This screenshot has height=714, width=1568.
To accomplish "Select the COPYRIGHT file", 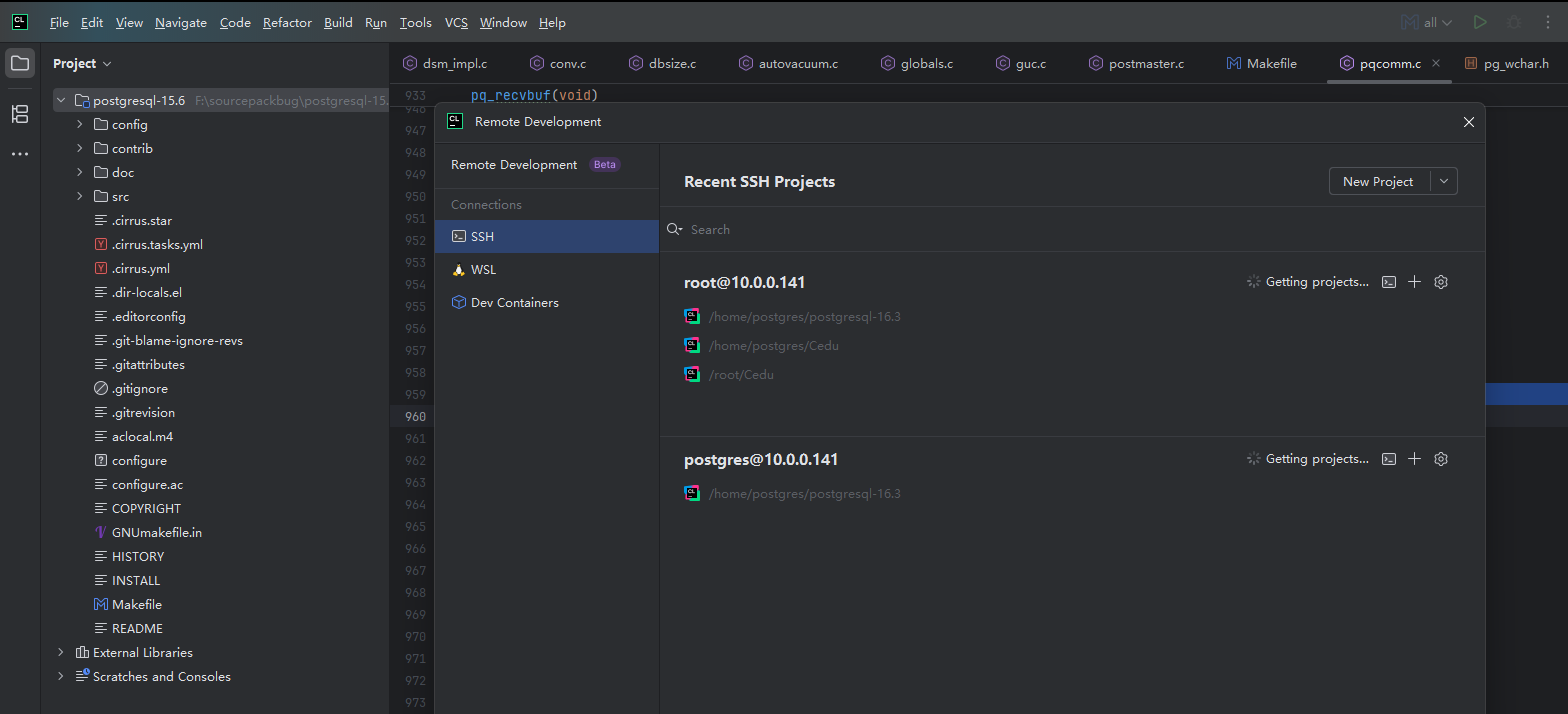I will click(137, 508).
